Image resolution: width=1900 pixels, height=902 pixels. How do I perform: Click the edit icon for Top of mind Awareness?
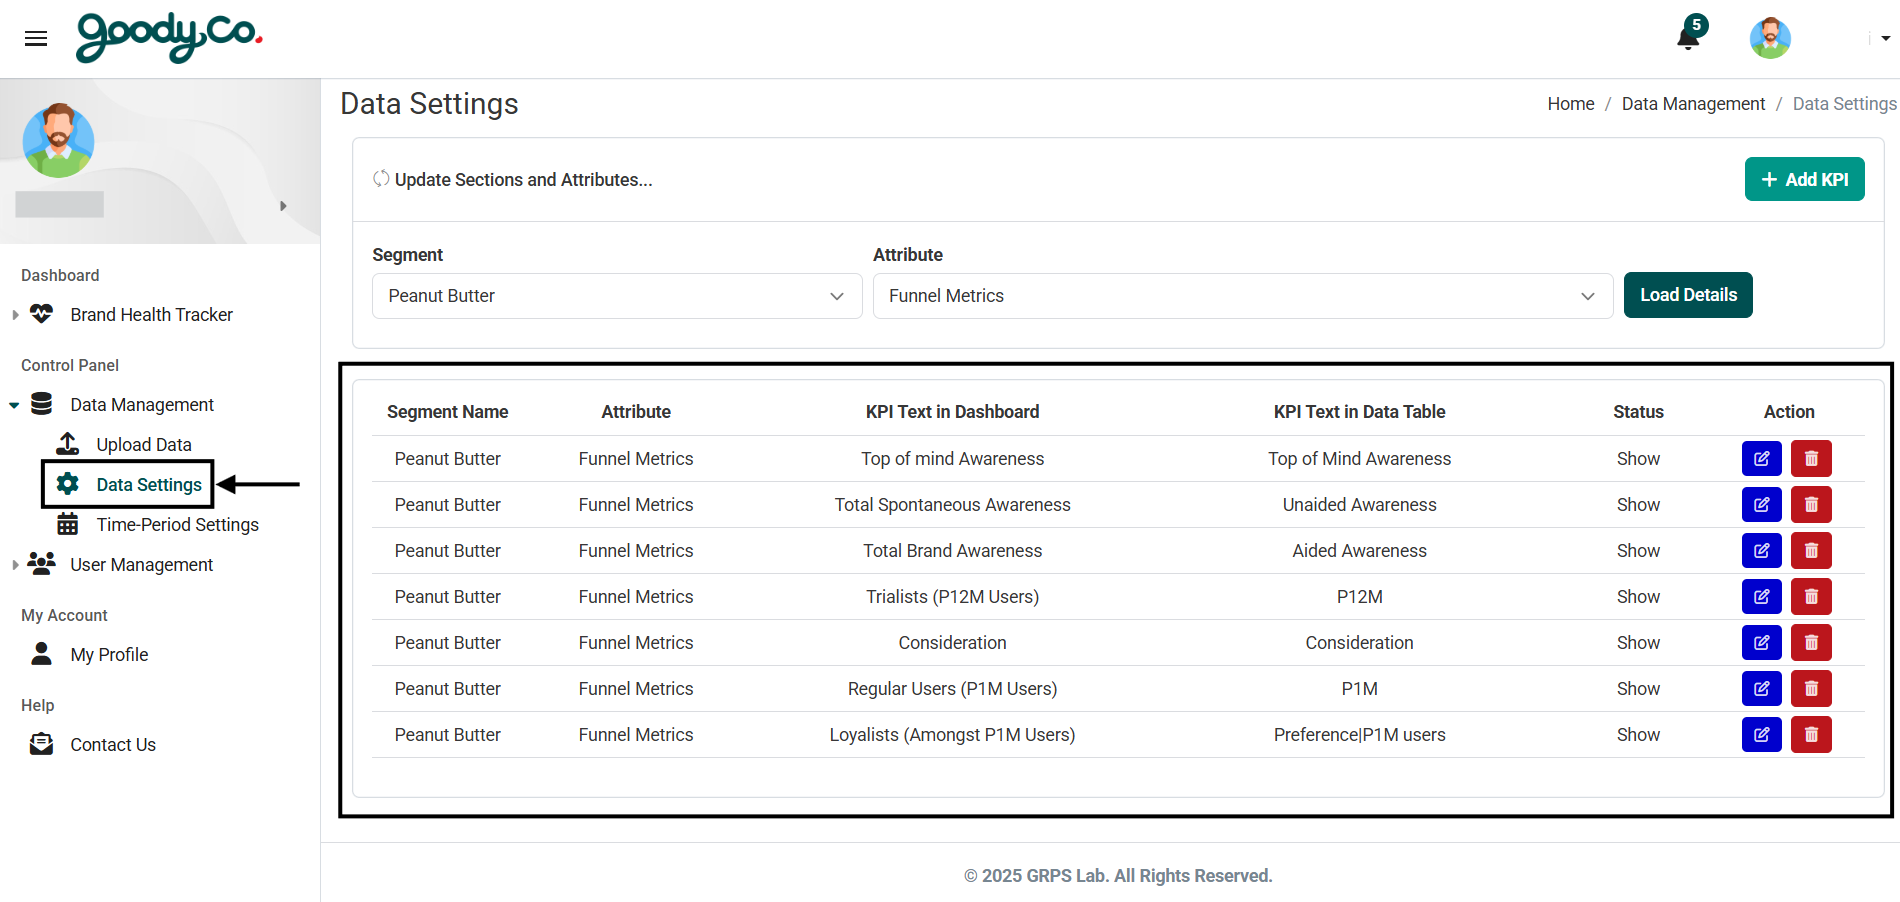point(1761,458)
